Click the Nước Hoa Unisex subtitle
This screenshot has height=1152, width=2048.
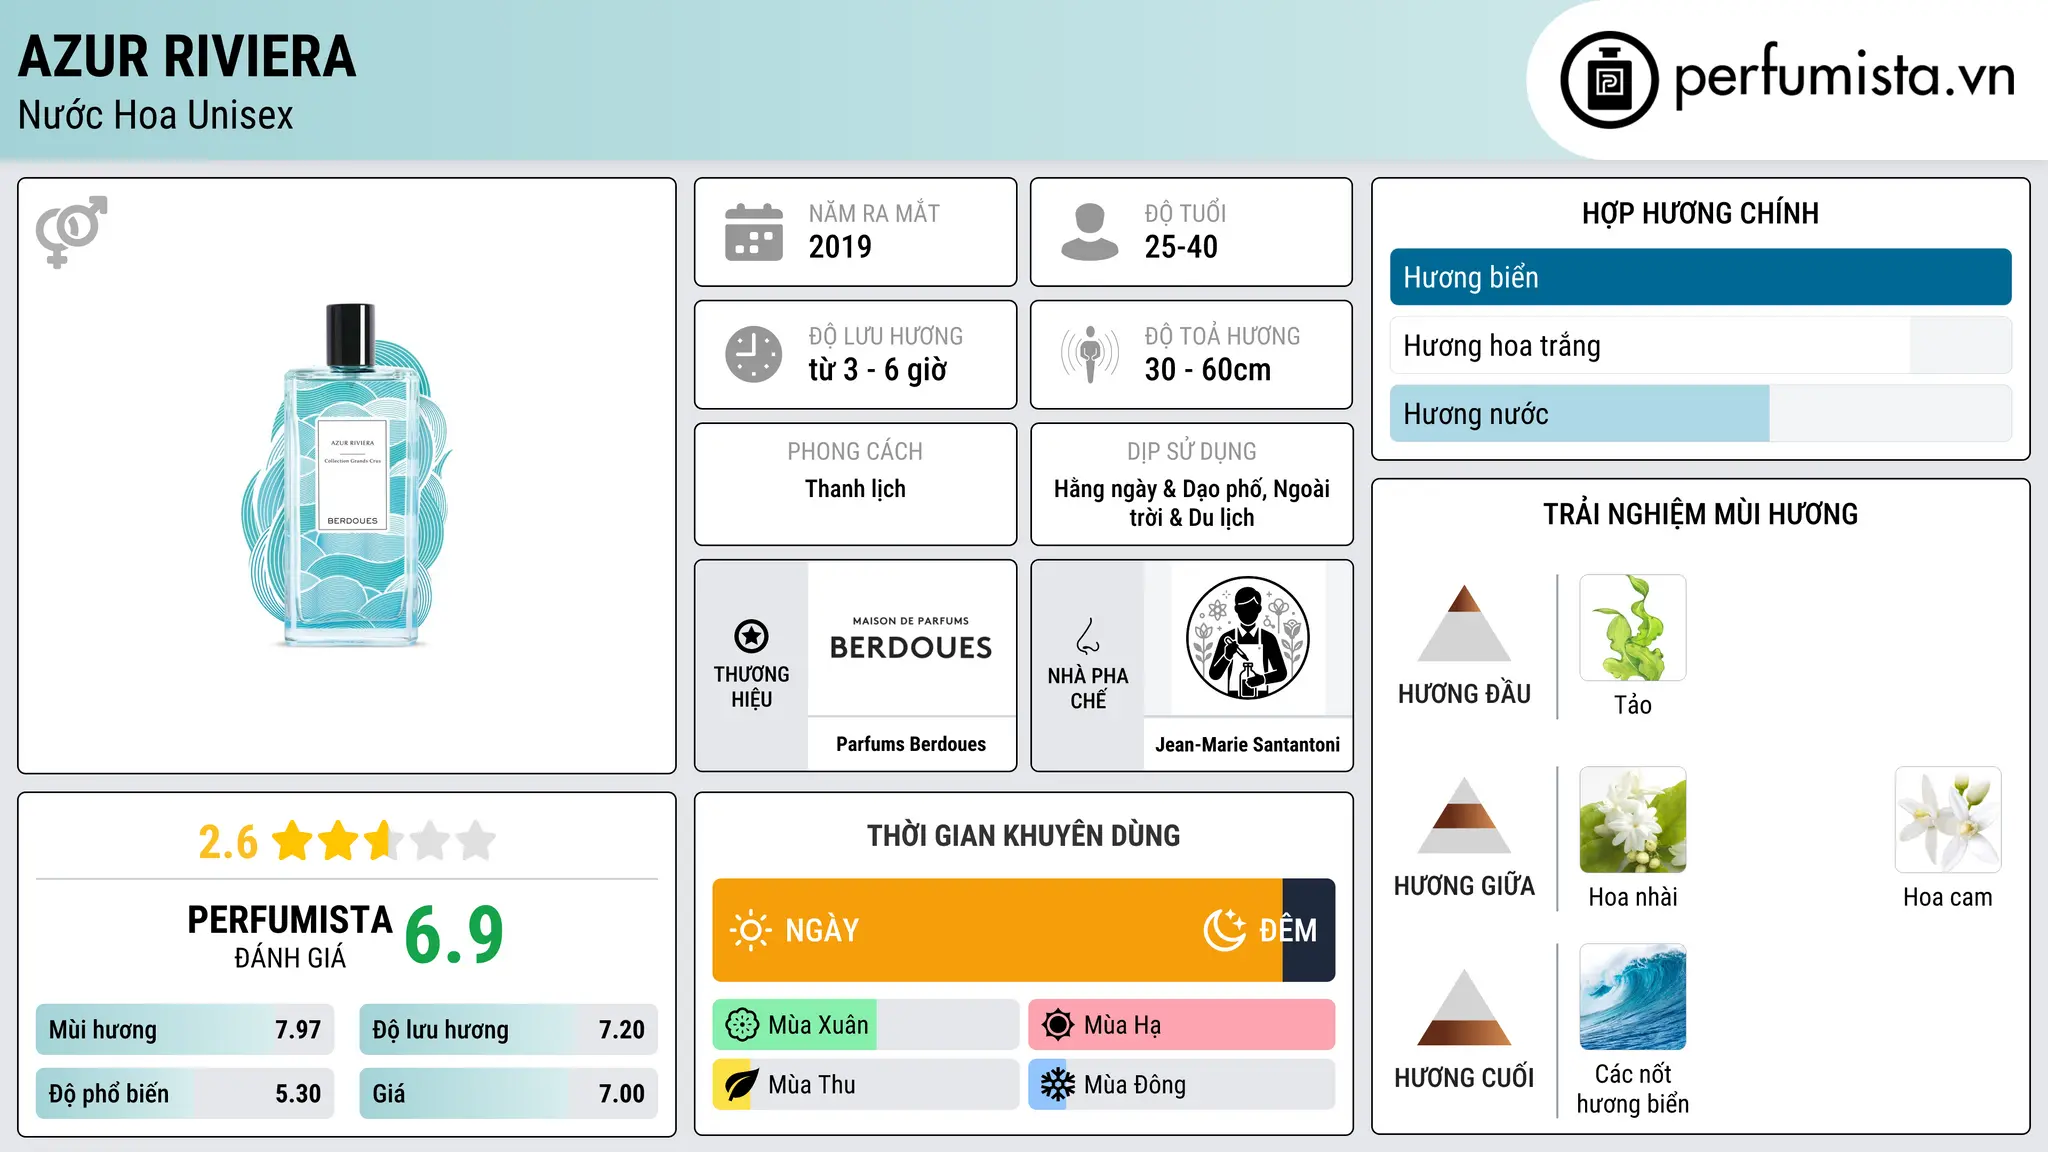point(156,116)
